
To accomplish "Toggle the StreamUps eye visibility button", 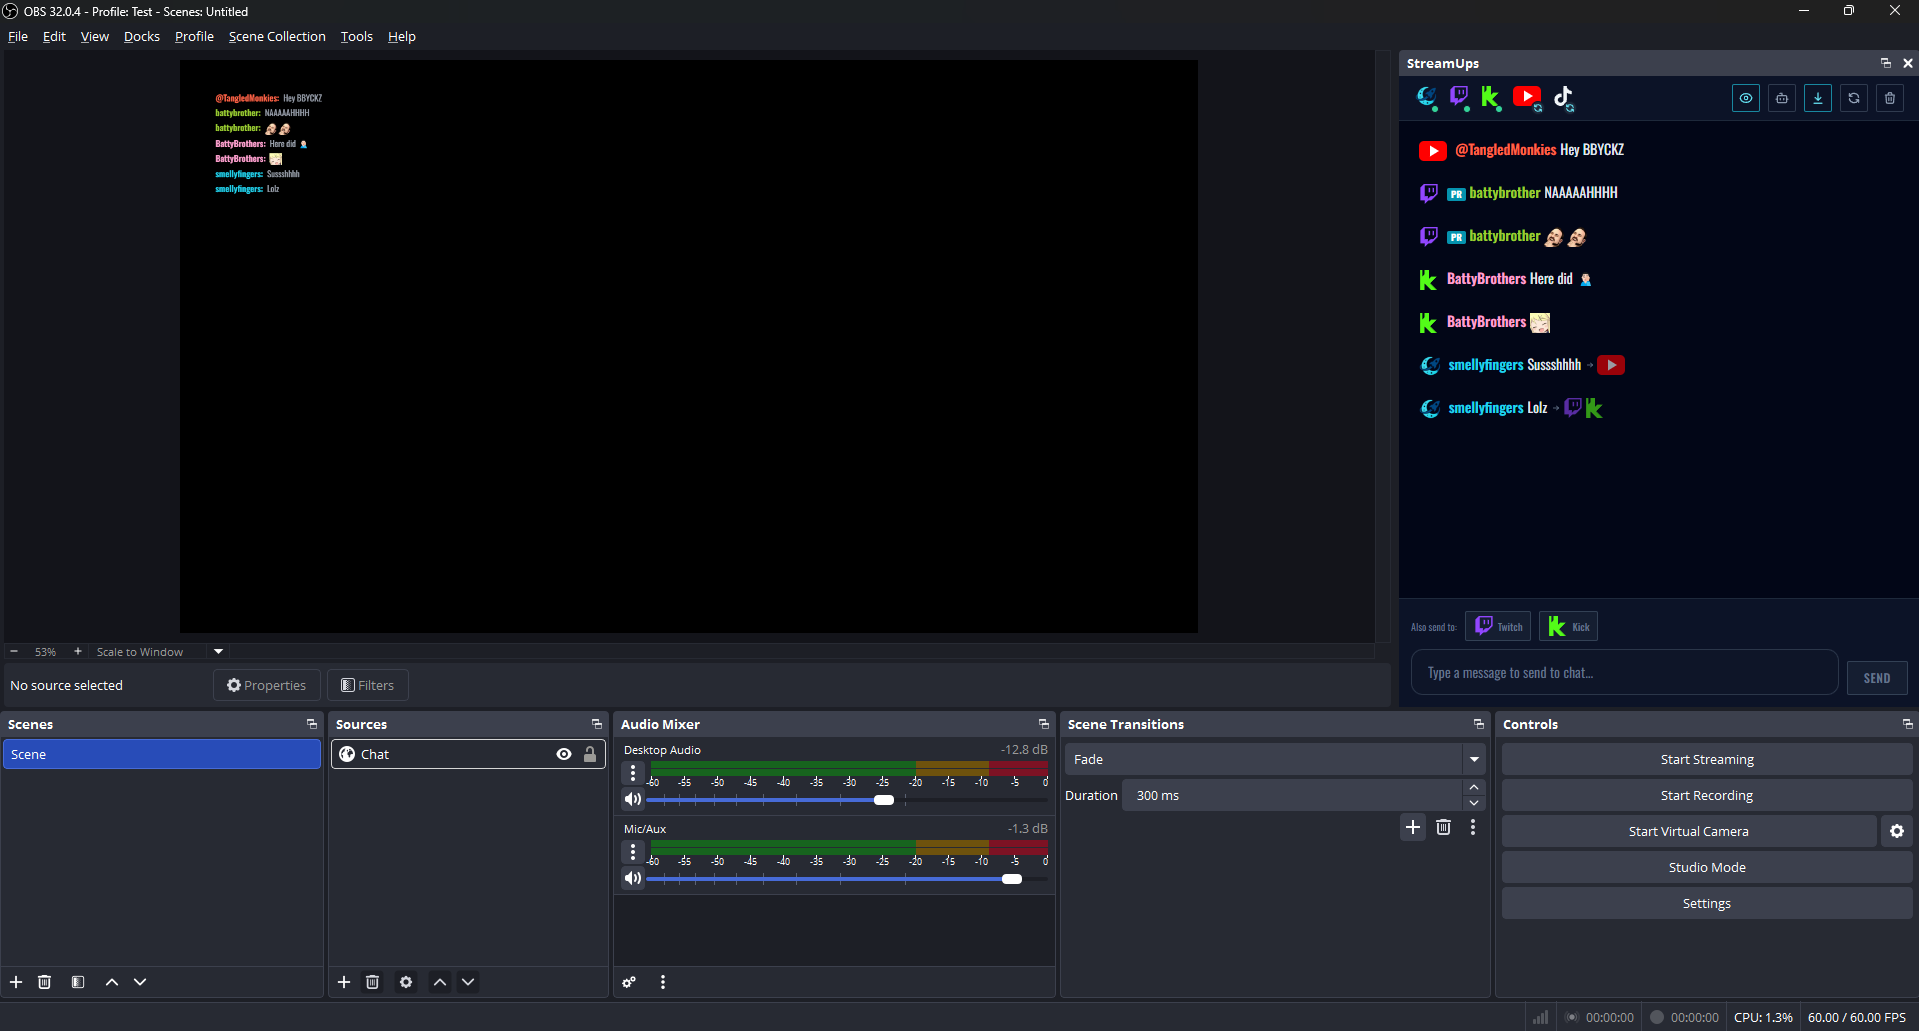I will (x=1746, y=98).
